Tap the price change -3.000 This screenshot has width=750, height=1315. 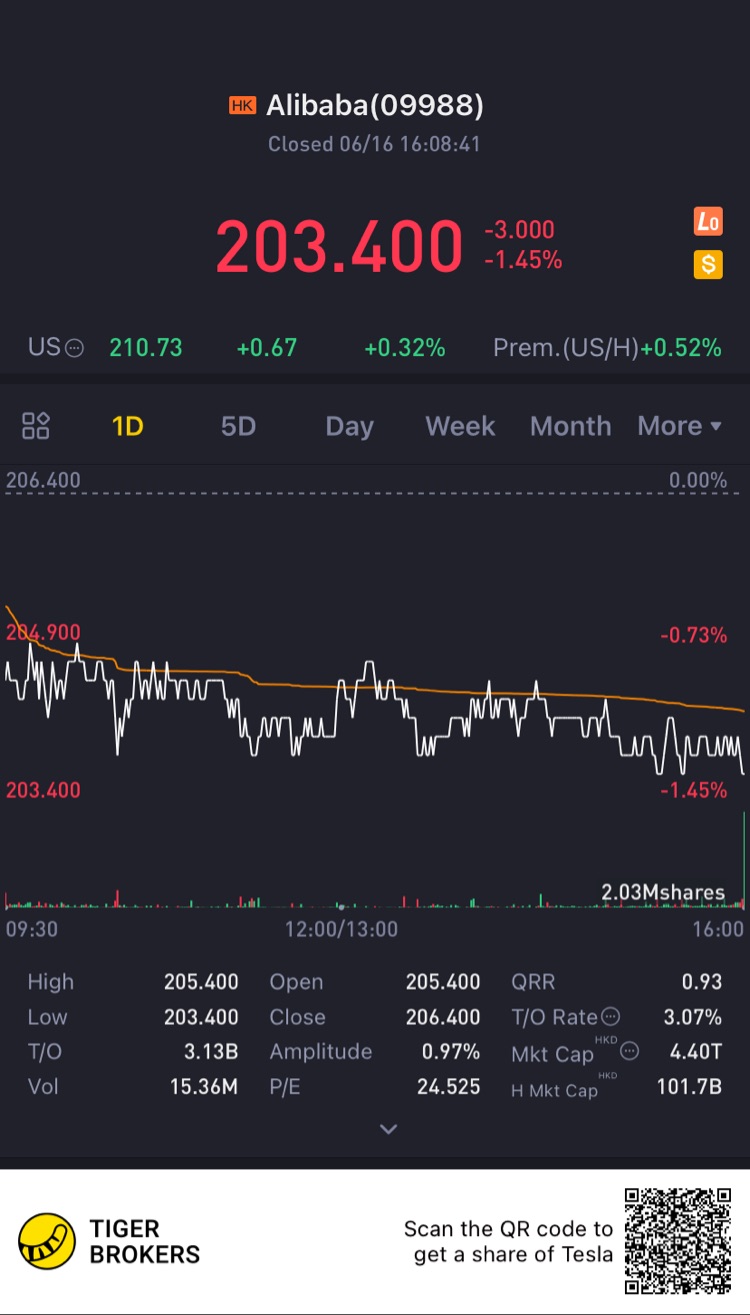tap(519, 230)
